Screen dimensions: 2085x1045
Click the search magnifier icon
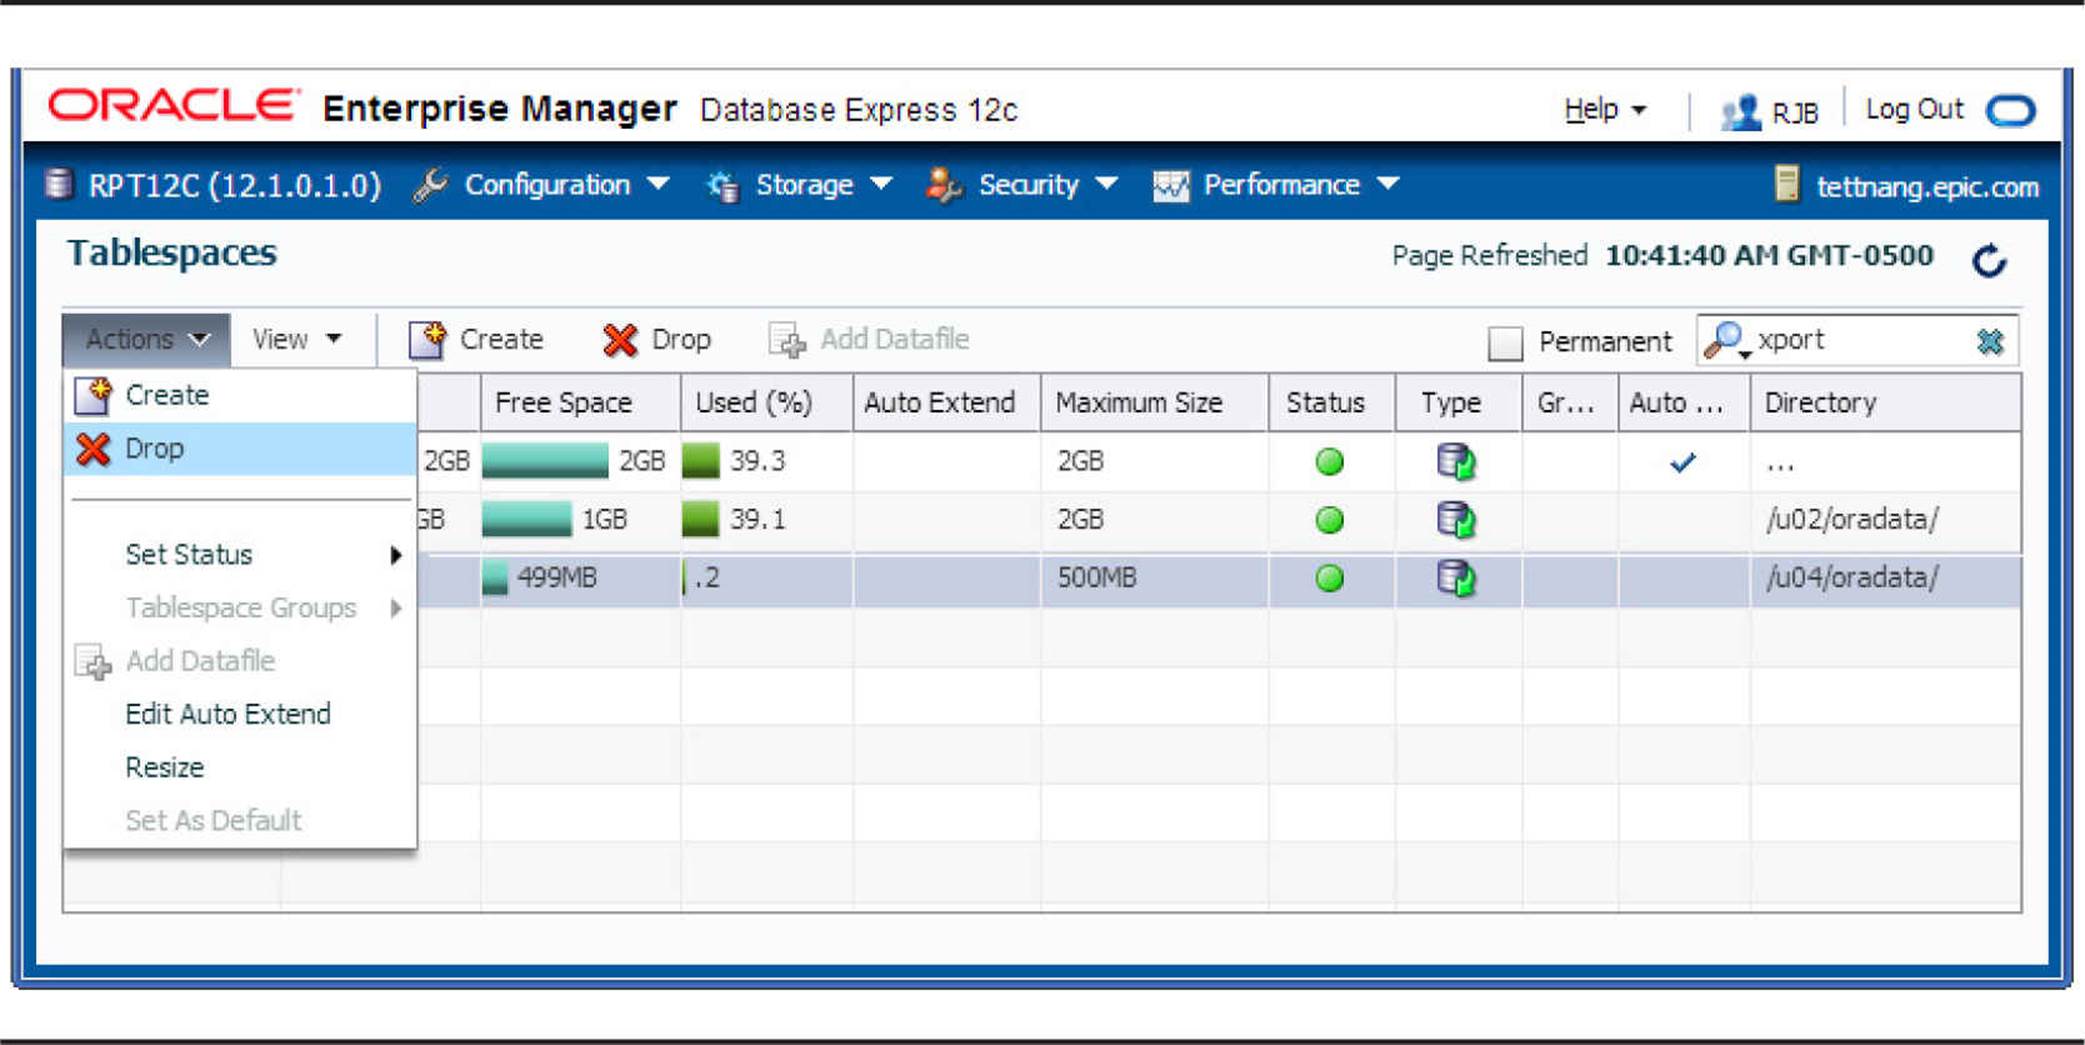[1725, 340]
